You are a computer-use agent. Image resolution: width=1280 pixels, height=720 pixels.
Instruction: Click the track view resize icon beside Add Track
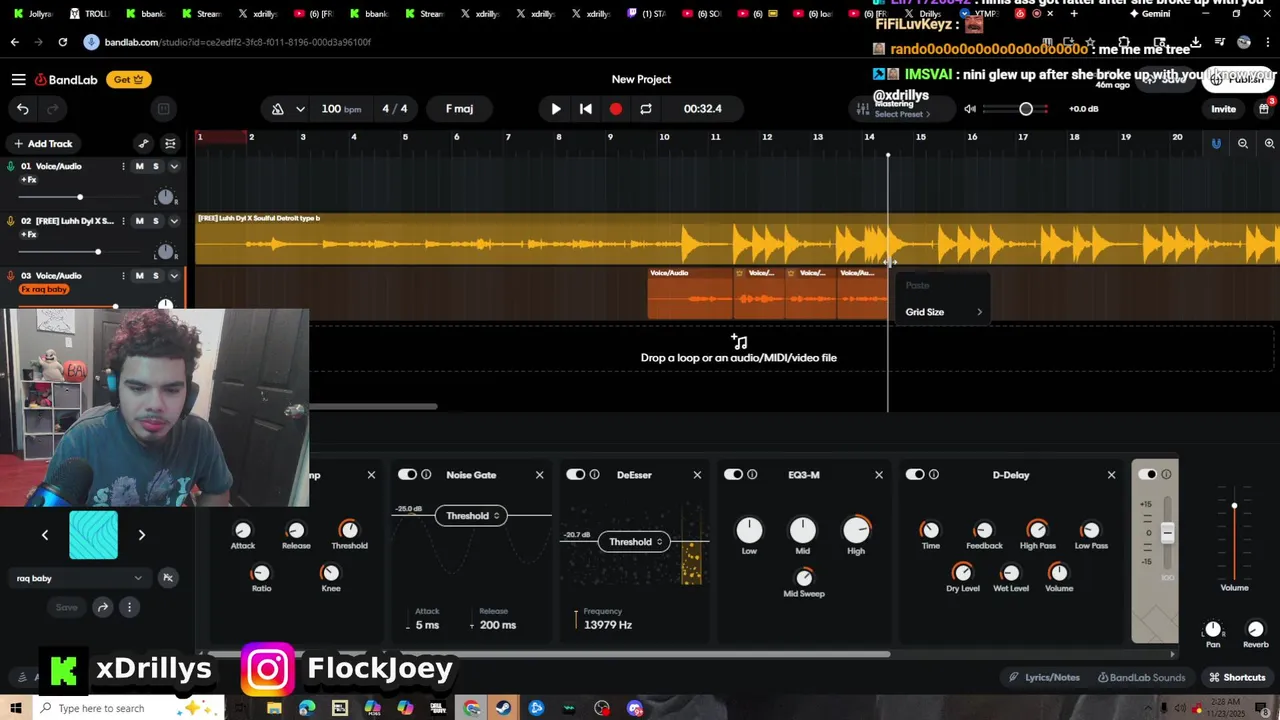click(170, 144)
